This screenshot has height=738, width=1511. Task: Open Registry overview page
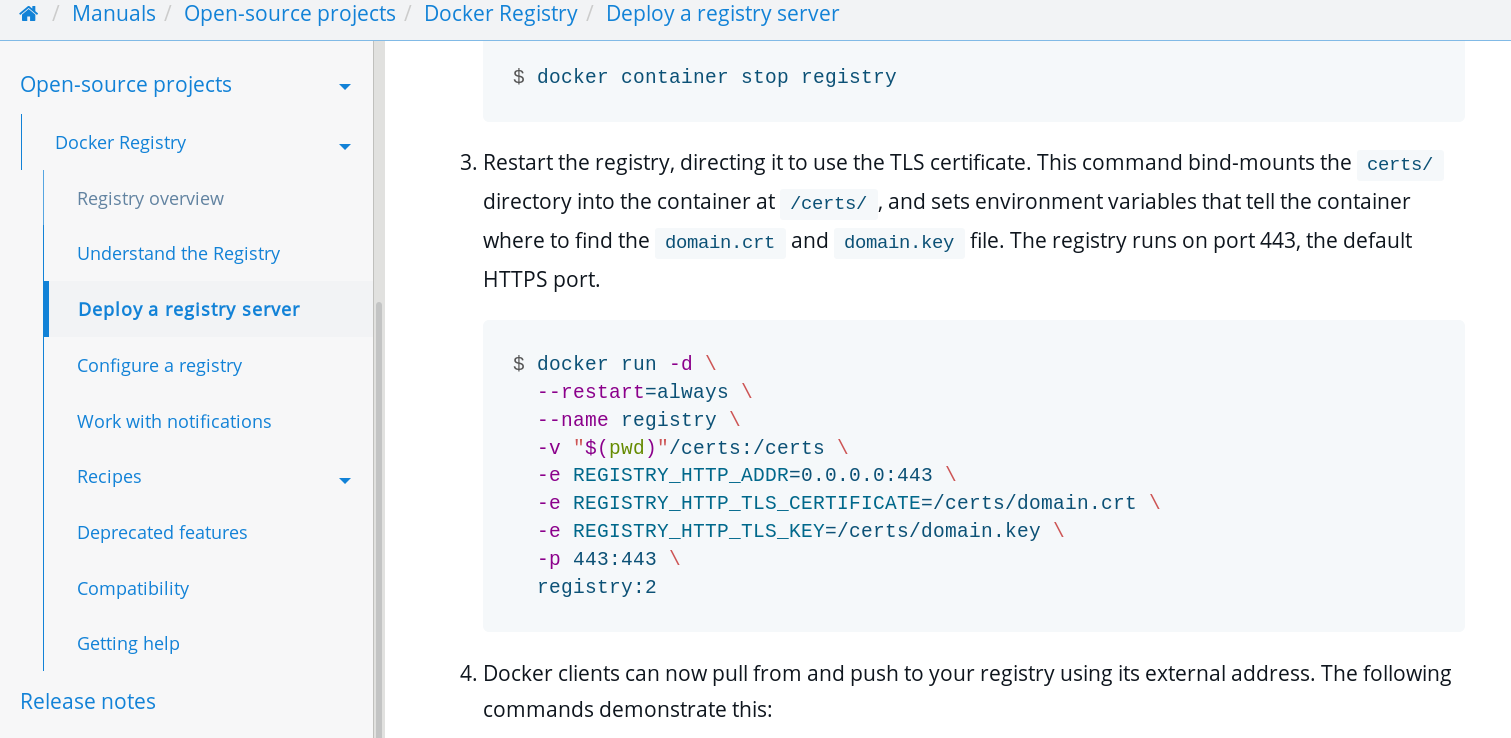(150, 199)
